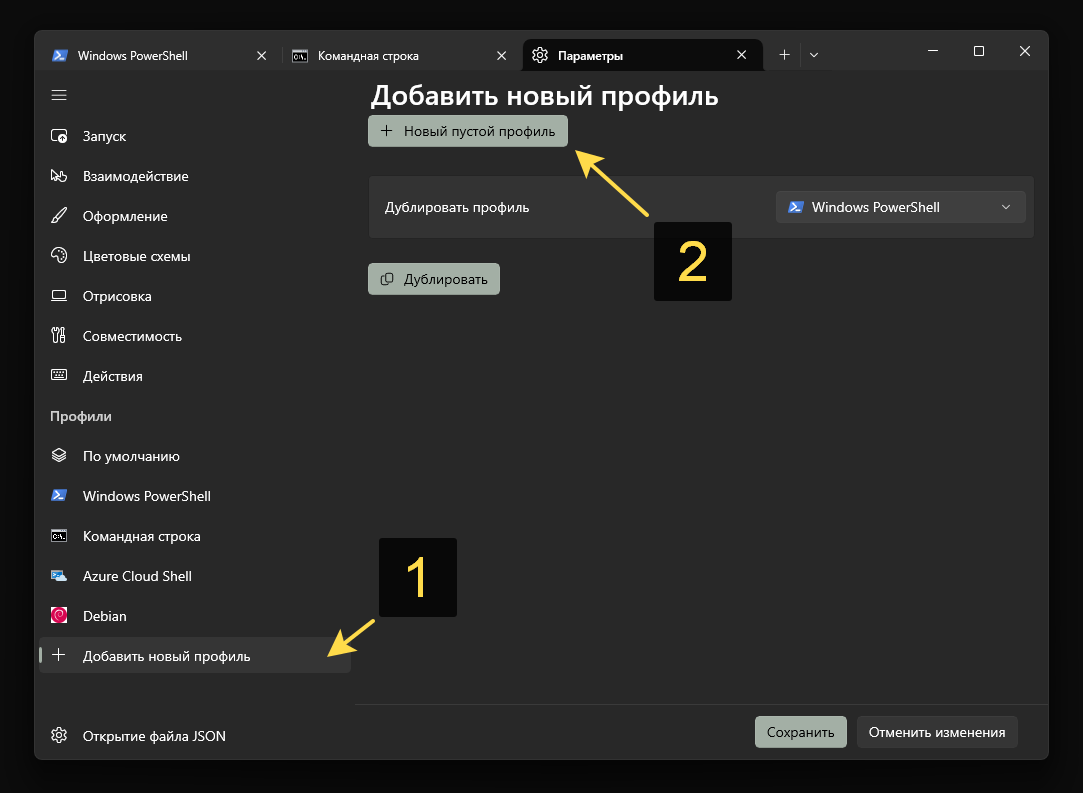Open the Отрисовка settings page

195,296
